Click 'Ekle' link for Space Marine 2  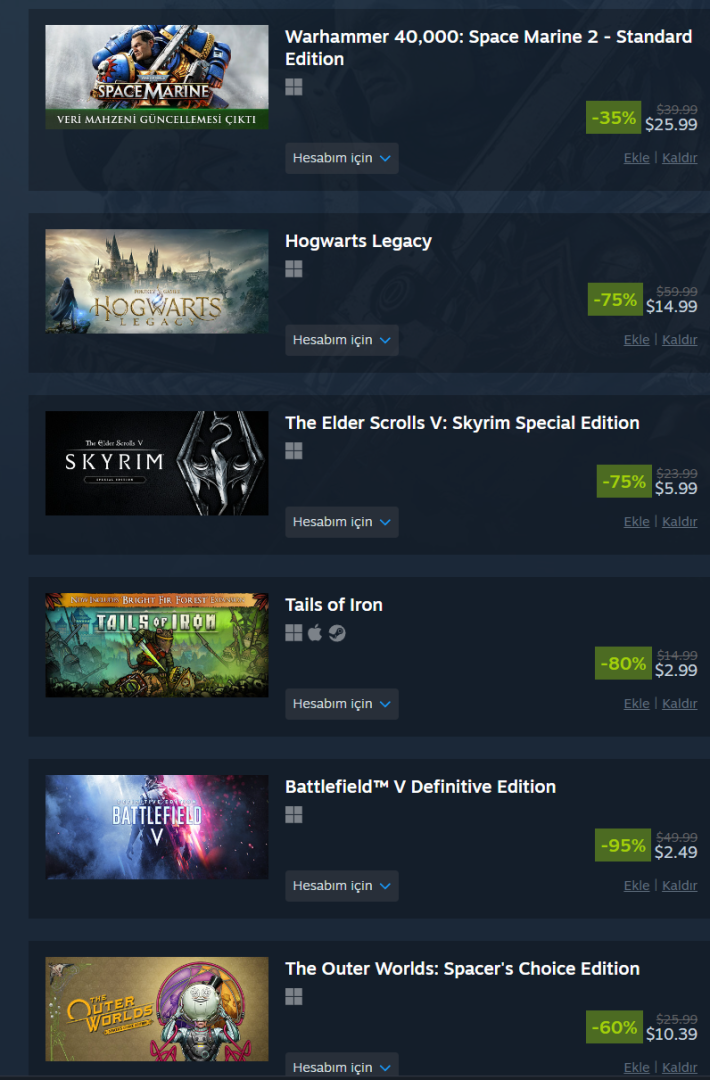(x=636, y=158)
